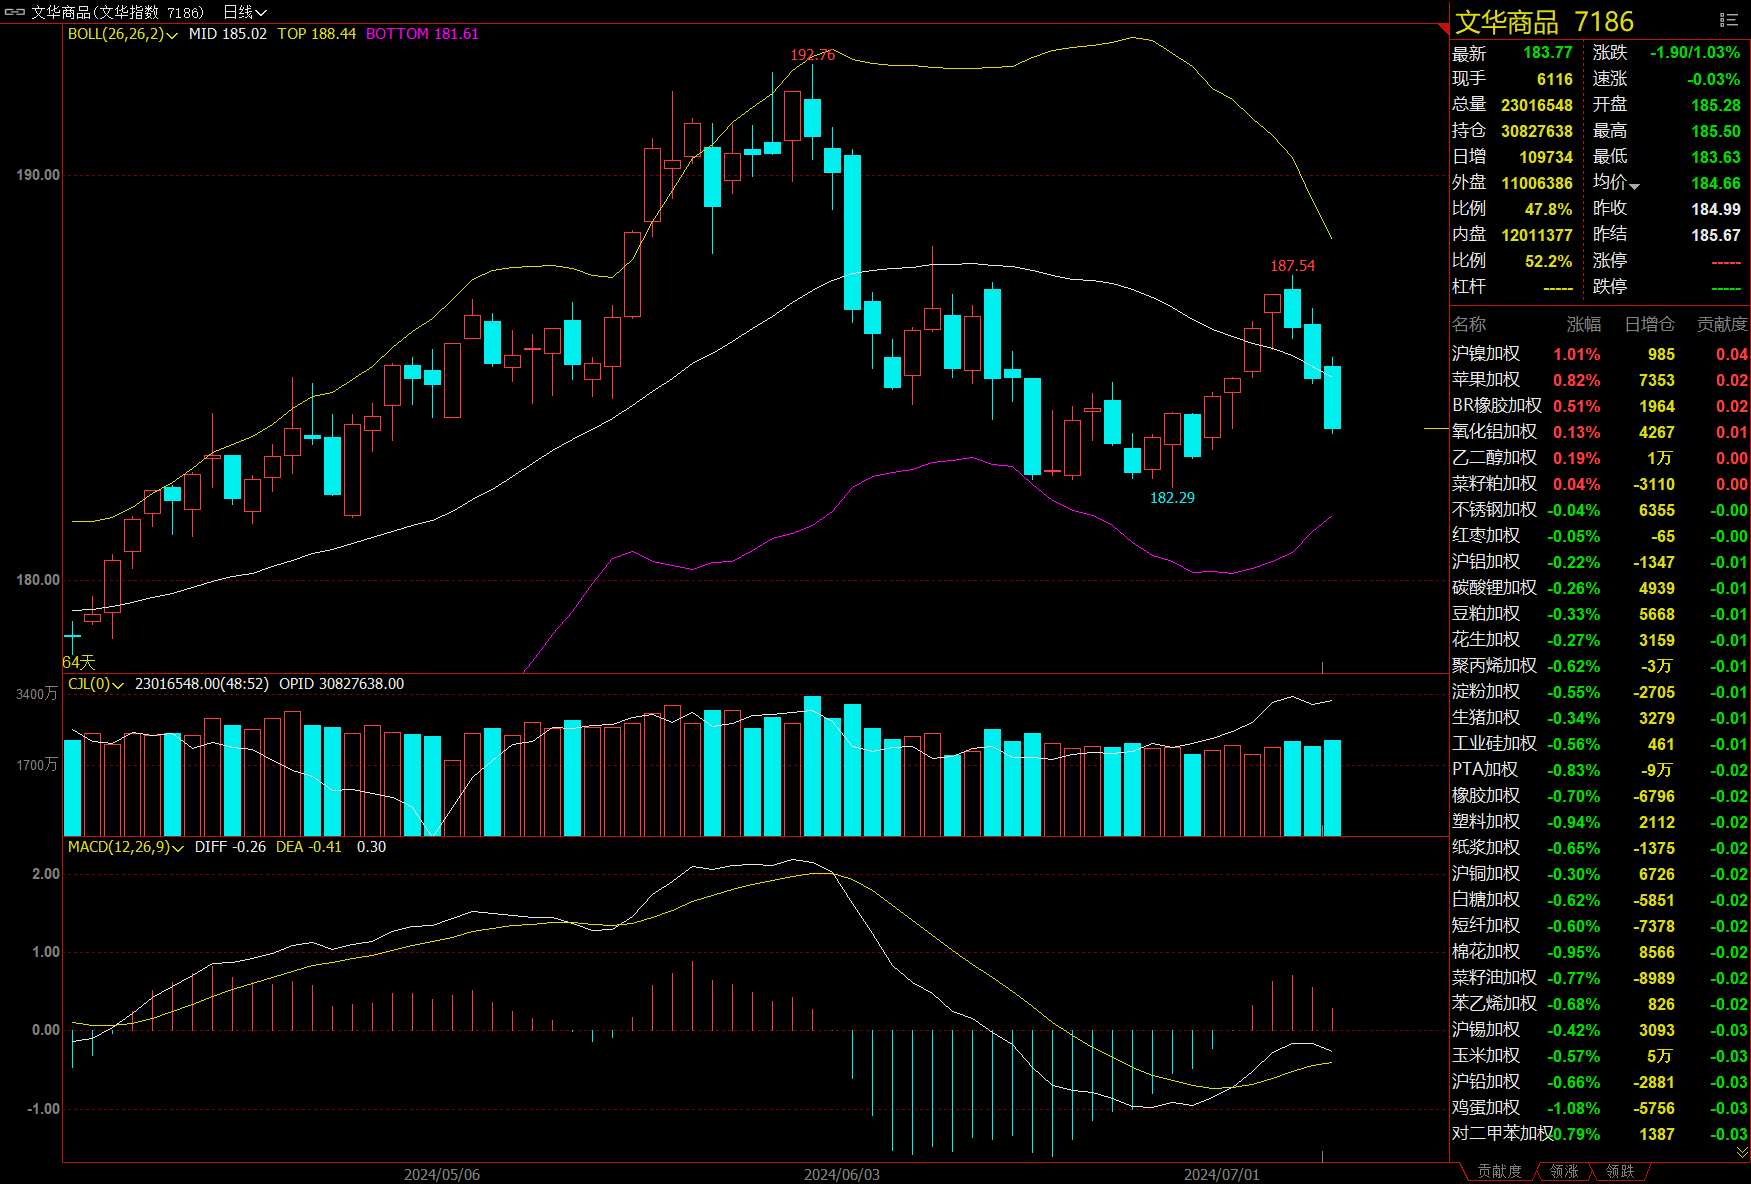Select the 花生加权 row
Viewport: 1751px width, 1184px height.
(1600, 640)
